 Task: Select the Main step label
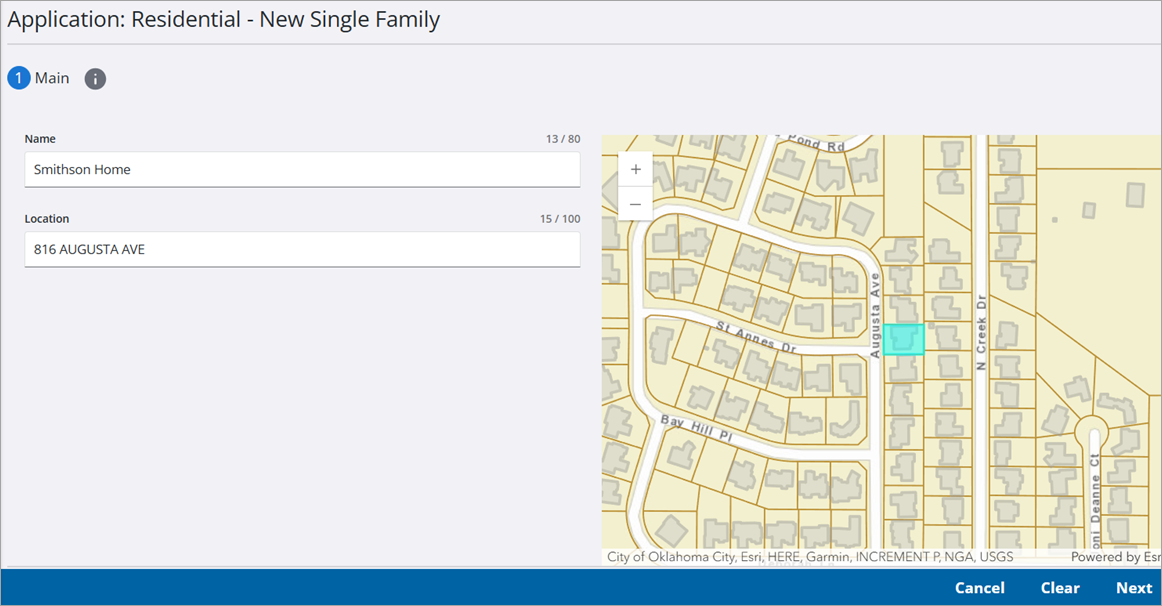pyautogui.click(x=52, y=78)
